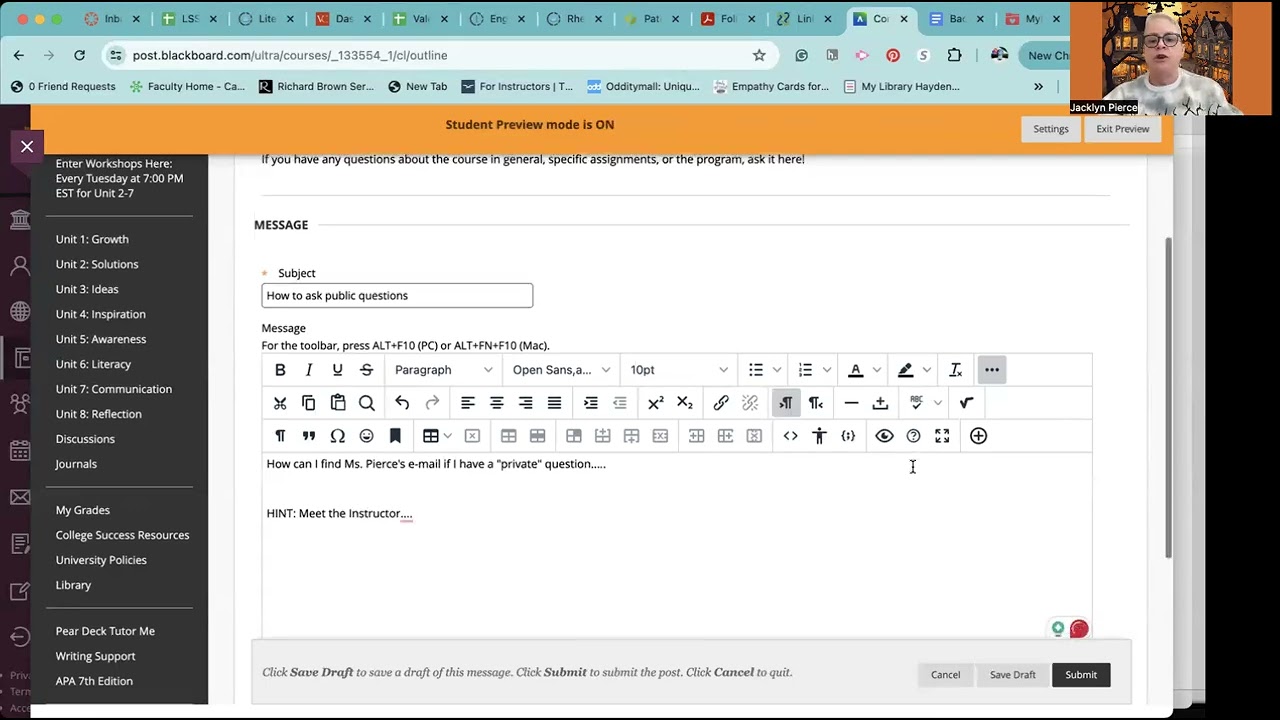
Task: Expand the text color options arrow
Action: 877,370
